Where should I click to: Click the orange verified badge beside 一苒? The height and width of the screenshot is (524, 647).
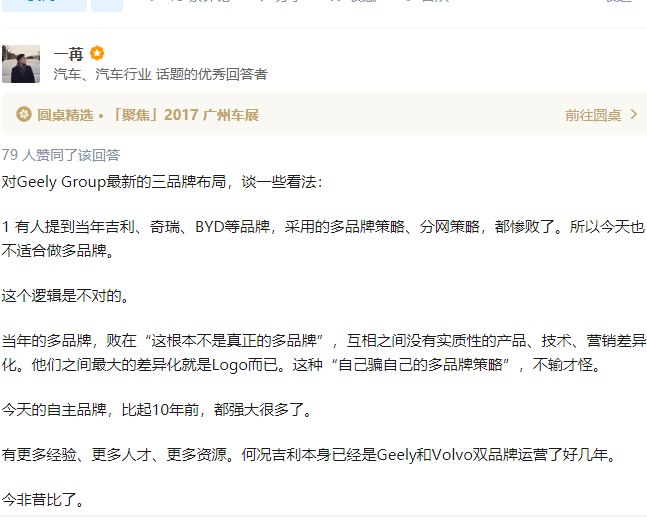pyautogui.click(x=97, y=54)
